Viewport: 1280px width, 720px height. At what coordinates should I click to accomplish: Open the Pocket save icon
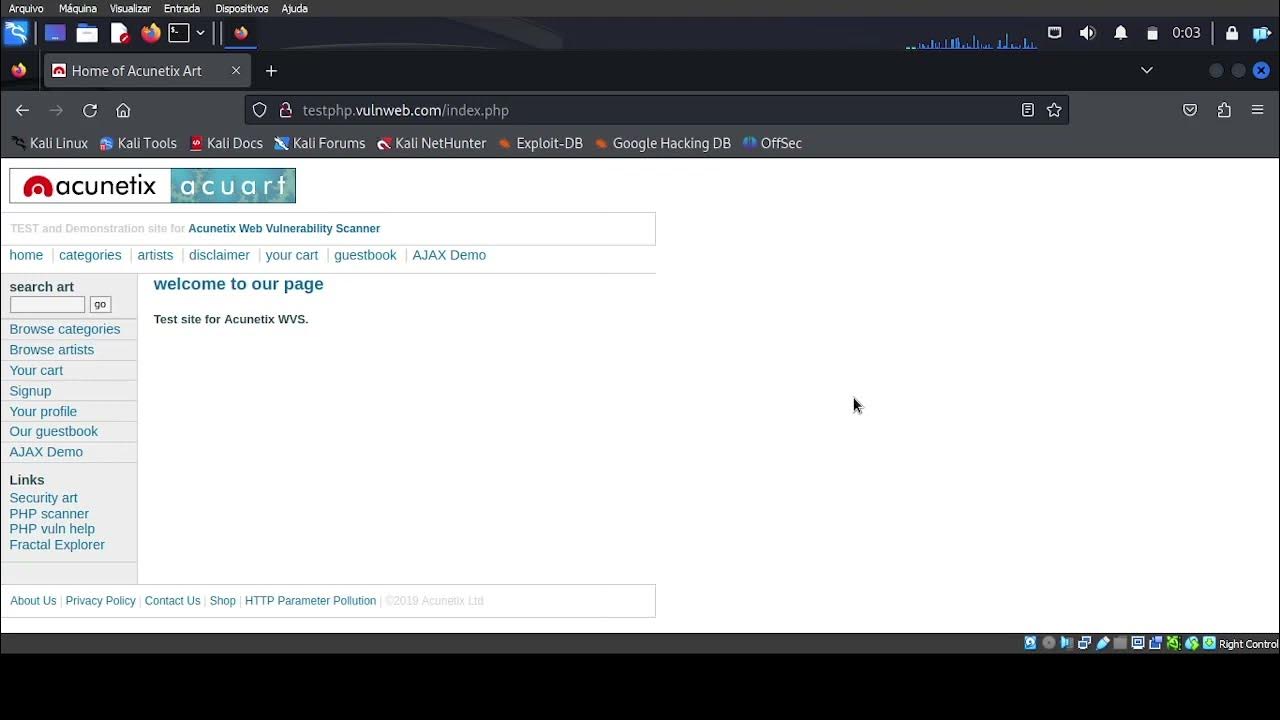(1190, 110)
